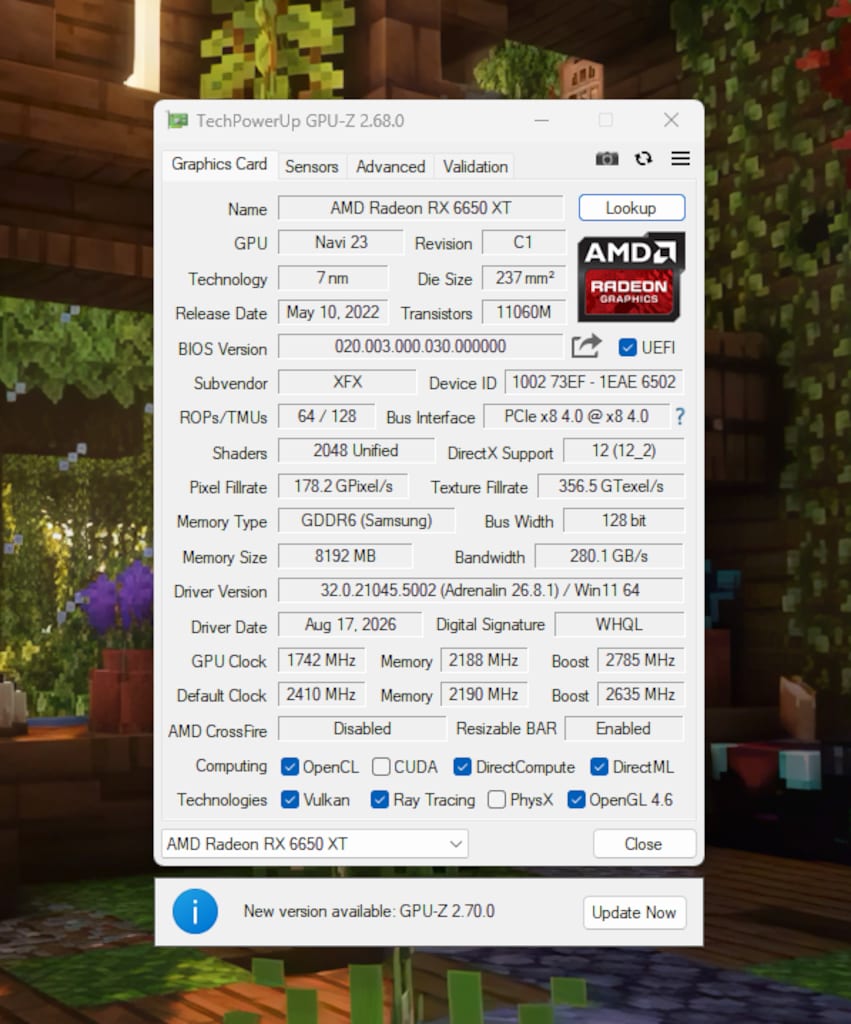Click the GPU Clock row Memory 2188 MHz
This screenshot has width=851, height=1024.
point(483,660)
